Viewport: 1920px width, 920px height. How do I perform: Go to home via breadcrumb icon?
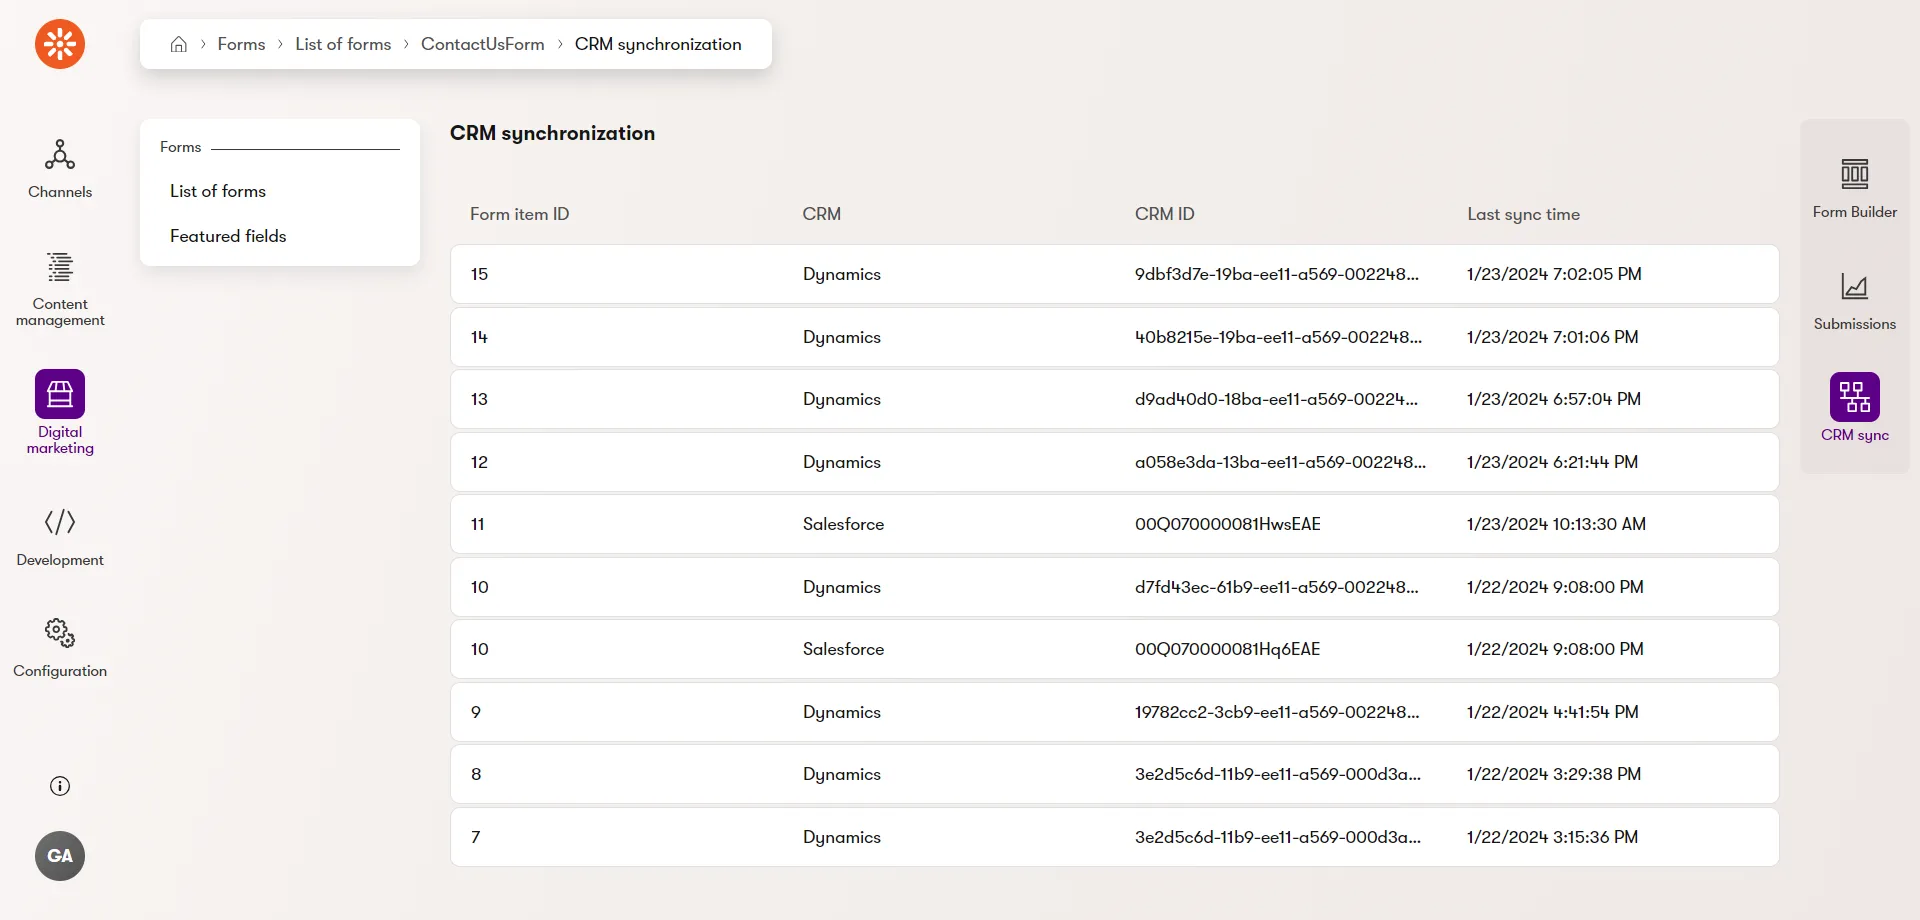(x=179, y=44)
